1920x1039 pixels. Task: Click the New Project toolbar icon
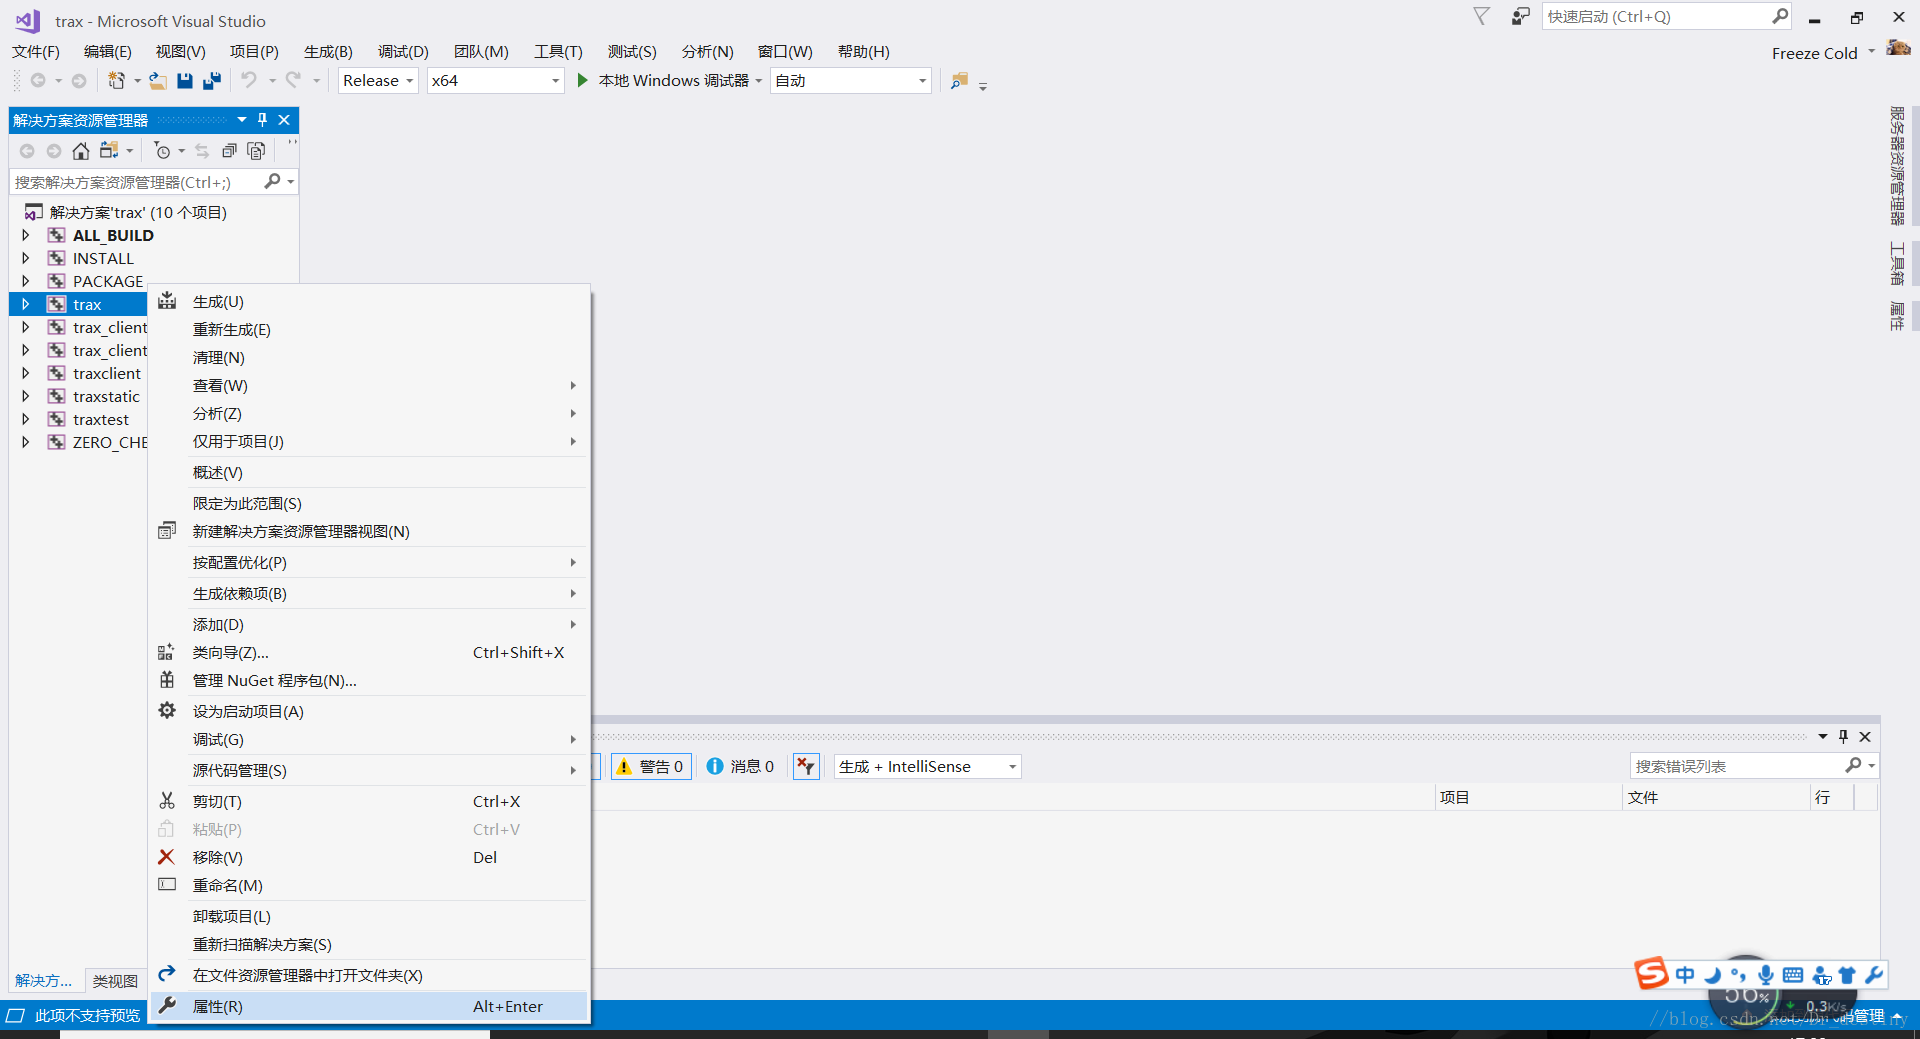click(117, 81)
